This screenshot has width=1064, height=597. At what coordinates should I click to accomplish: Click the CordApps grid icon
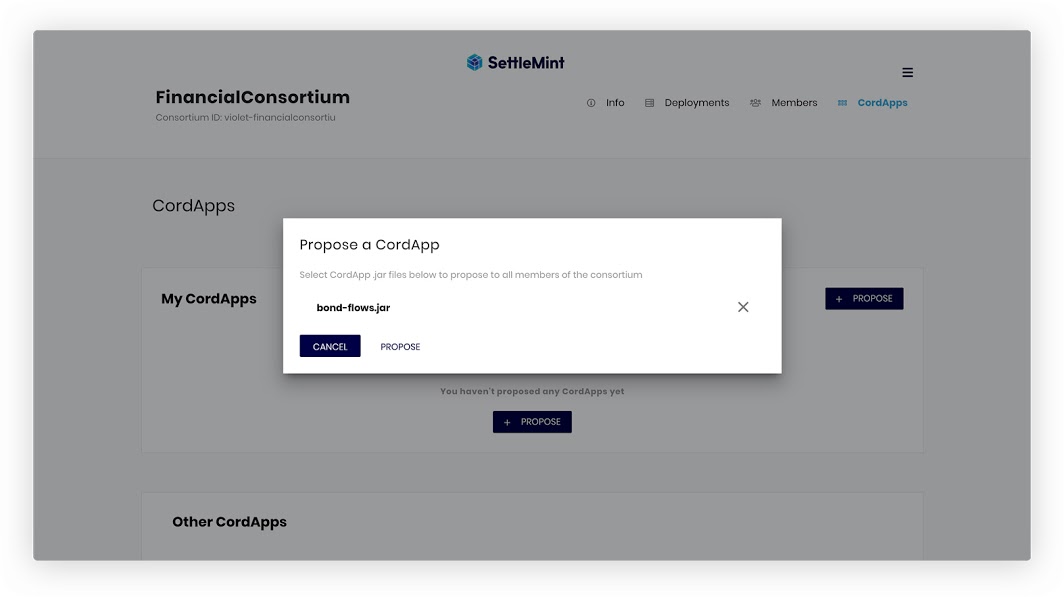click(842, 103)
